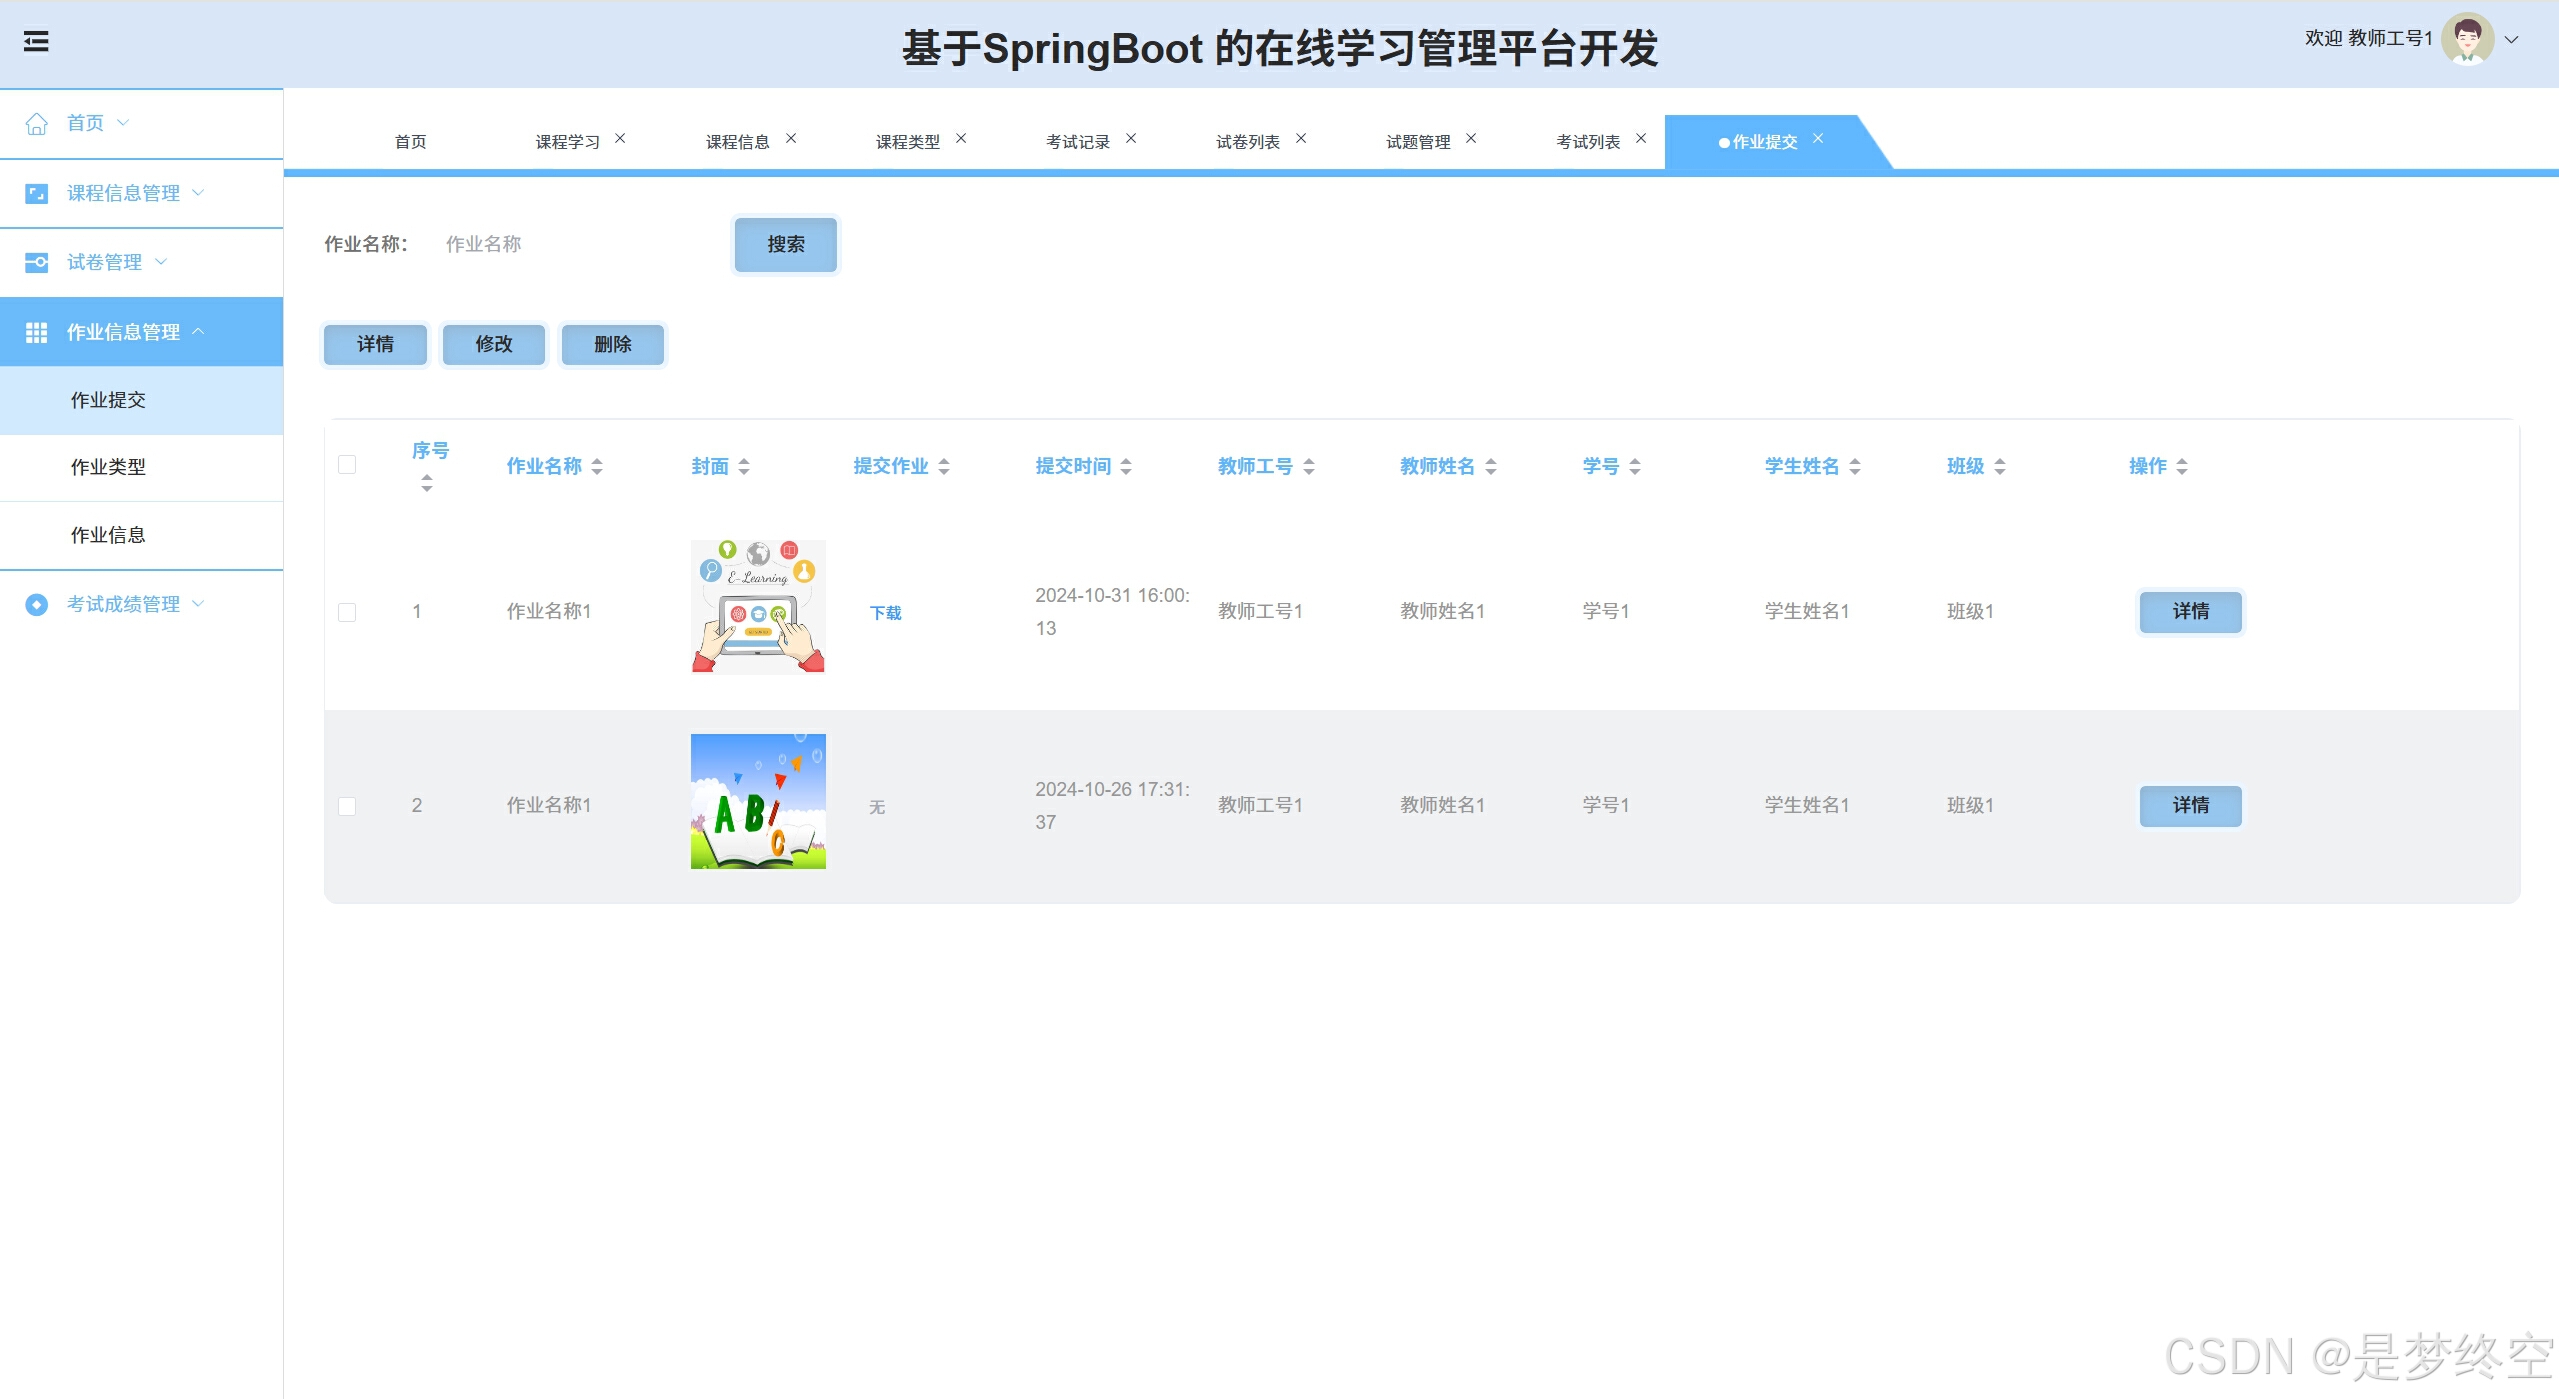The image size is (2559, 1399).
Task: Click the 考试成绩管理 circle icon
Action: (x=37, y=605)
